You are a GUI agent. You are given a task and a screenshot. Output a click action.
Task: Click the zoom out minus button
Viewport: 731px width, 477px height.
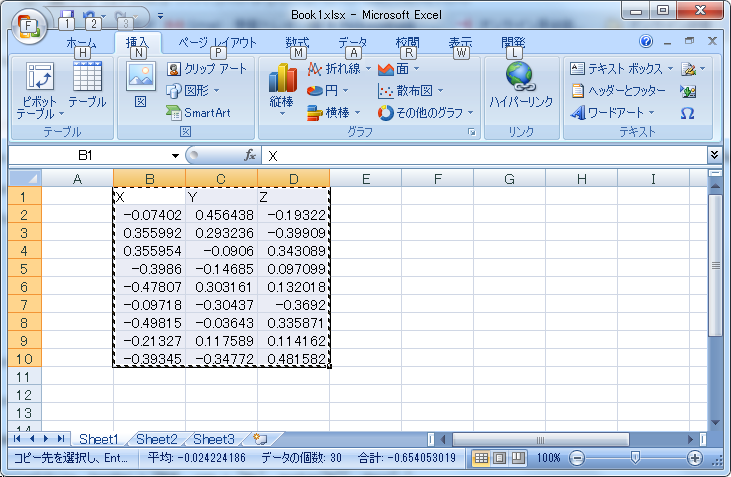click(x=577, y=458)
